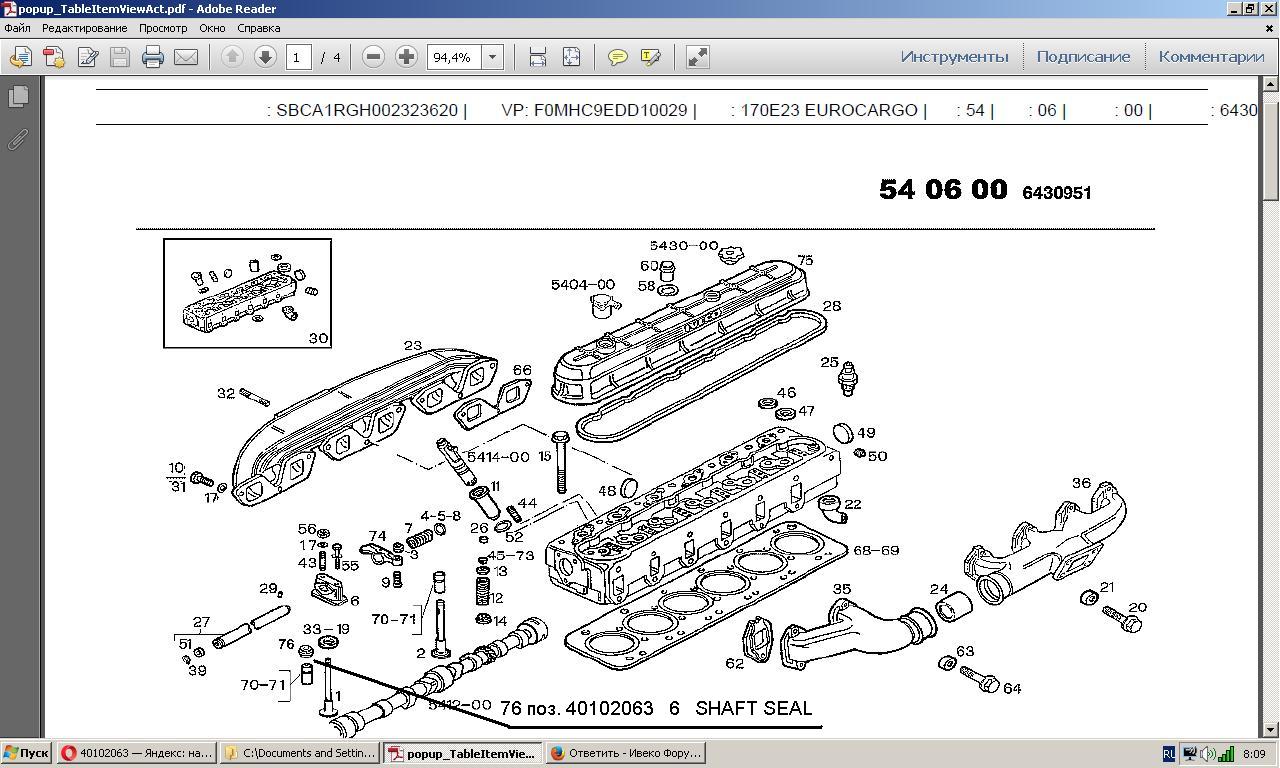Click the heading text 54 06 00
The height and width of the screenshot is (768, 1280).
pyautogui.click(x=943, y=189)
